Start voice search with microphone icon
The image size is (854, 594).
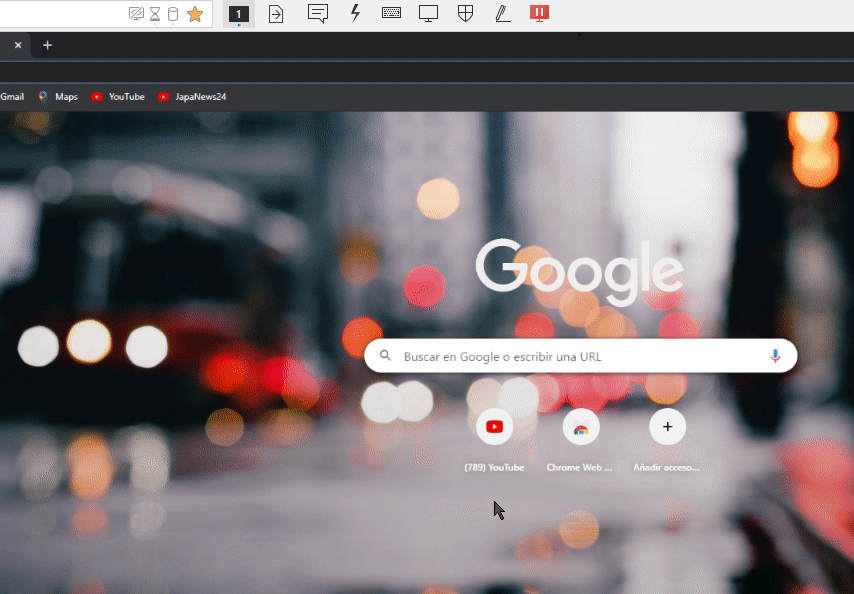point(775,356)
